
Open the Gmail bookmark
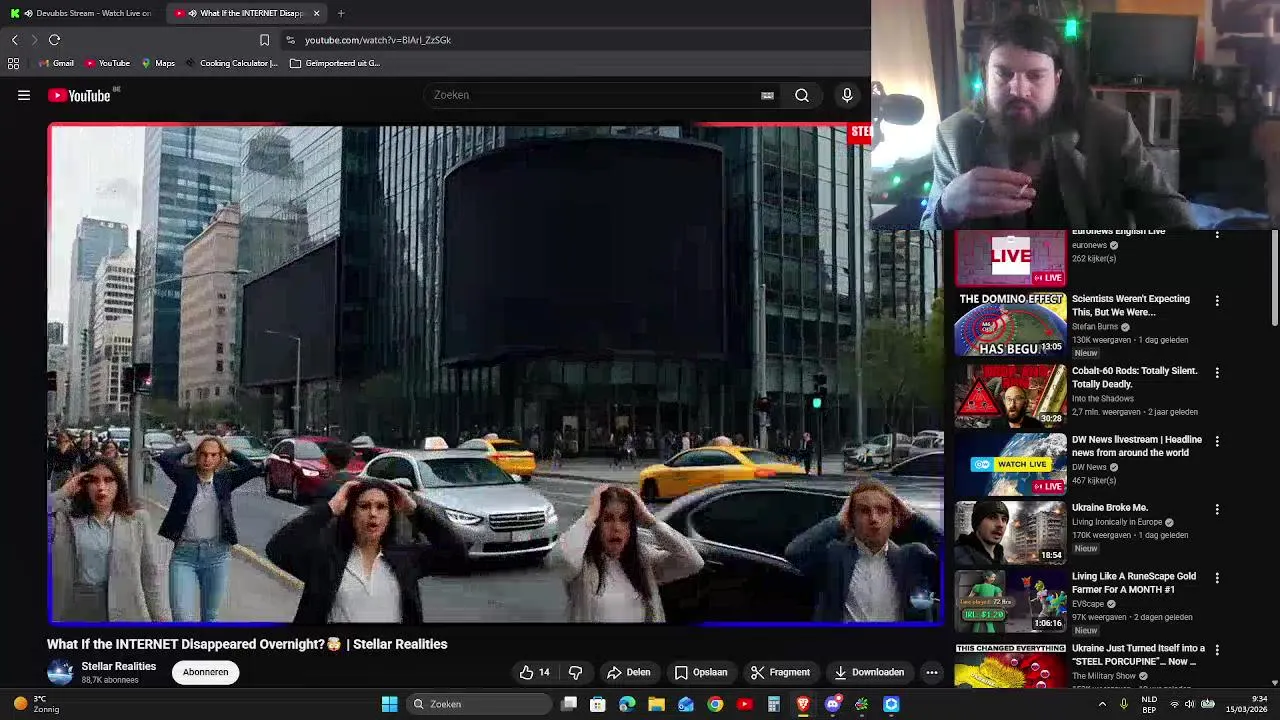click(56, 63)
